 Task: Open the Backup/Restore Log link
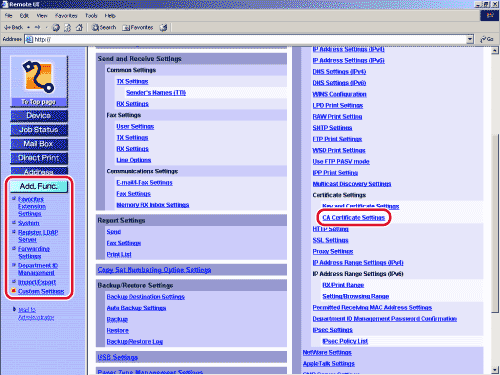(135, 342)
